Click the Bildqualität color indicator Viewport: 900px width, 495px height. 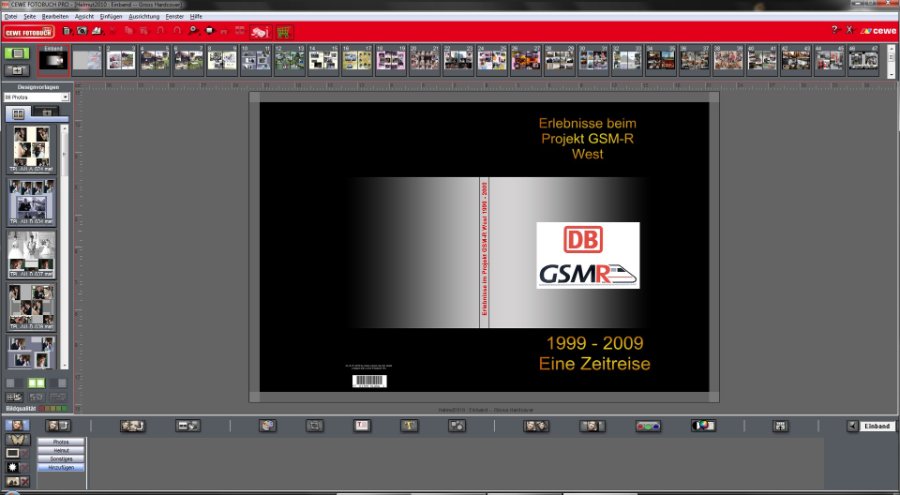52,409
